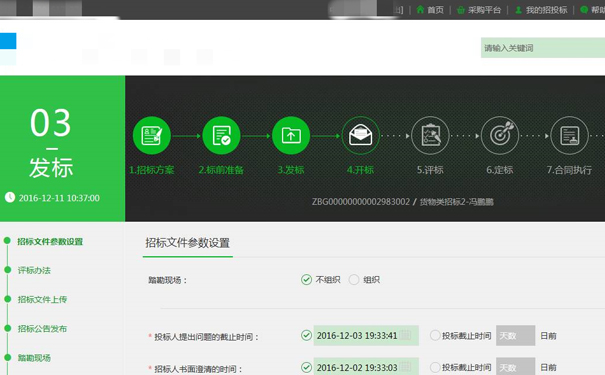Open step 2 标前准备 icon
The image size is (605, 375).
(221, 136)
